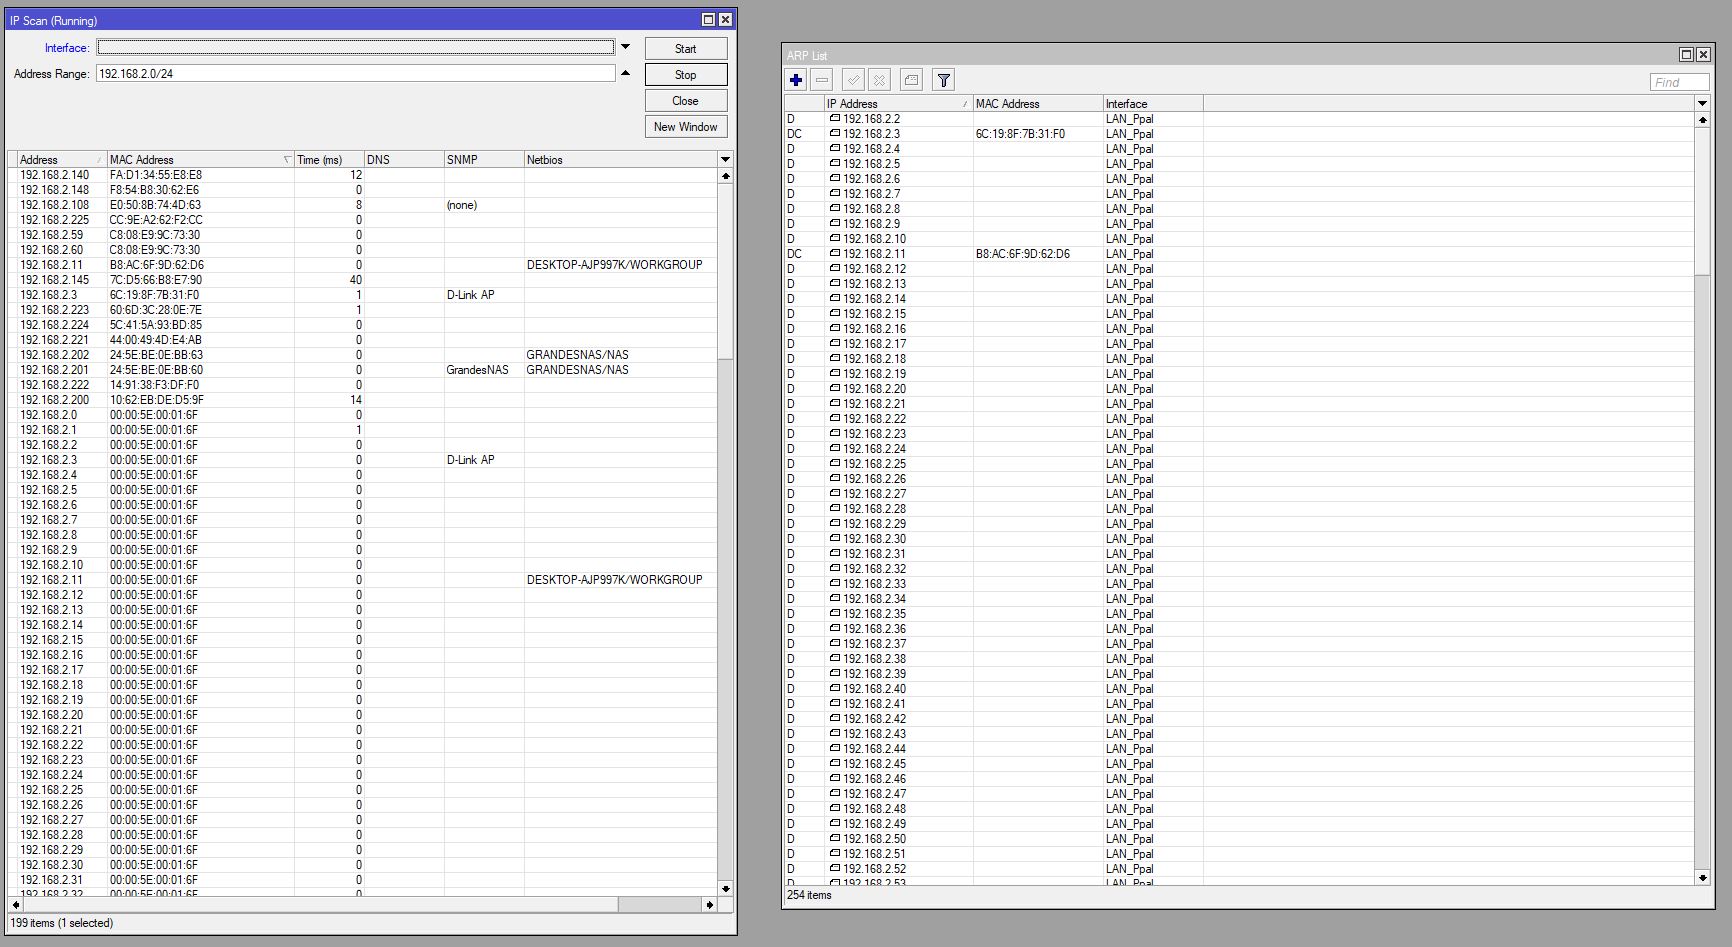Click the SNMP column header in IP Scan
Image resolution: width=1732 pixels, height=947 pixels.
(484, 160)
